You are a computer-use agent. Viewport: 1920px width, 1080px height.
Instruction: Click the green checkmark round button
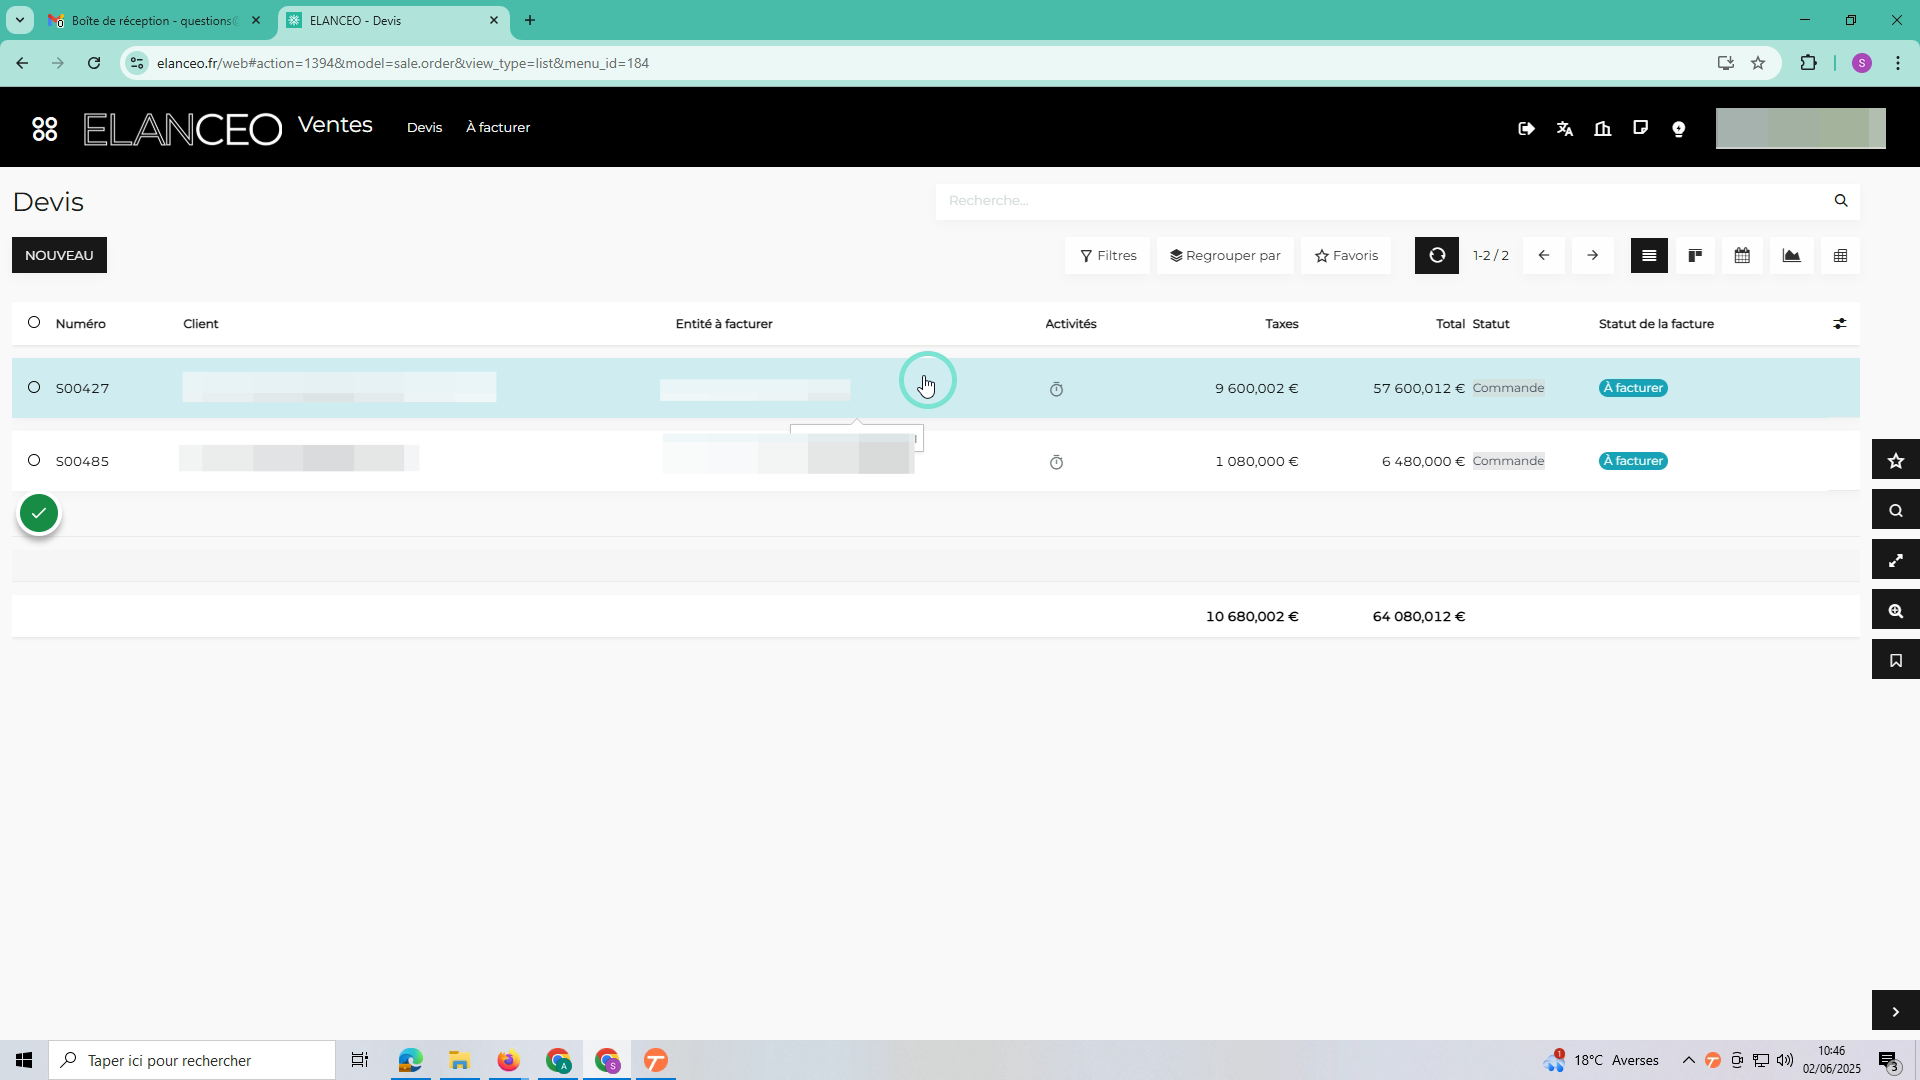[39, 514]
